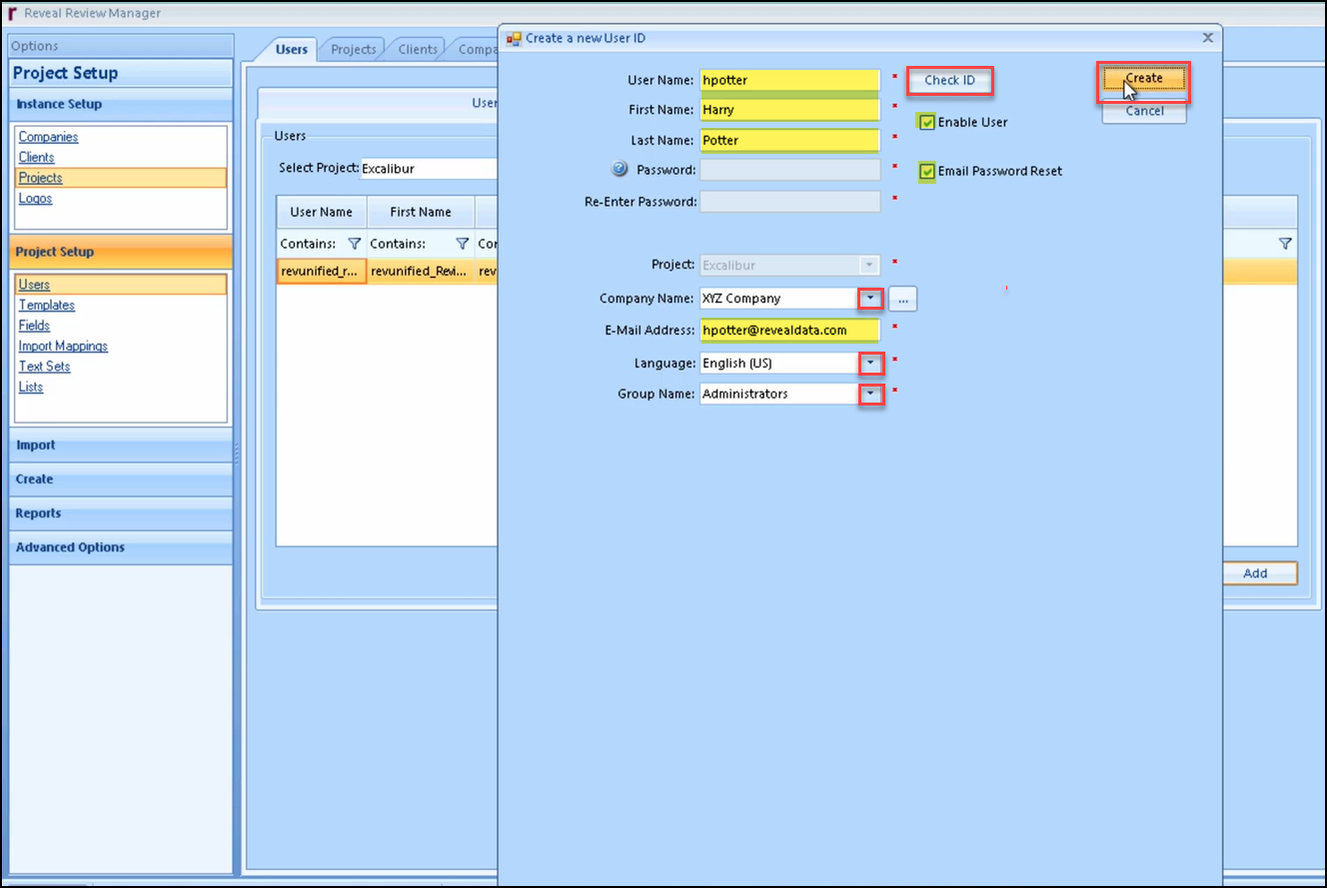
Task: Expand the Reports section in Options
Action: [x=121, y=514]
